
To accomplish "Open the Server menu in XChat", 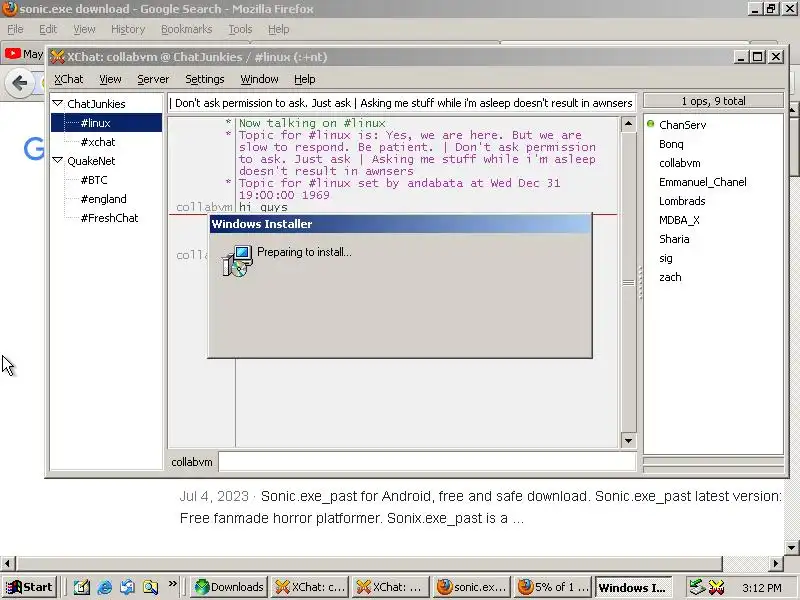I will [x=153, y=79].
